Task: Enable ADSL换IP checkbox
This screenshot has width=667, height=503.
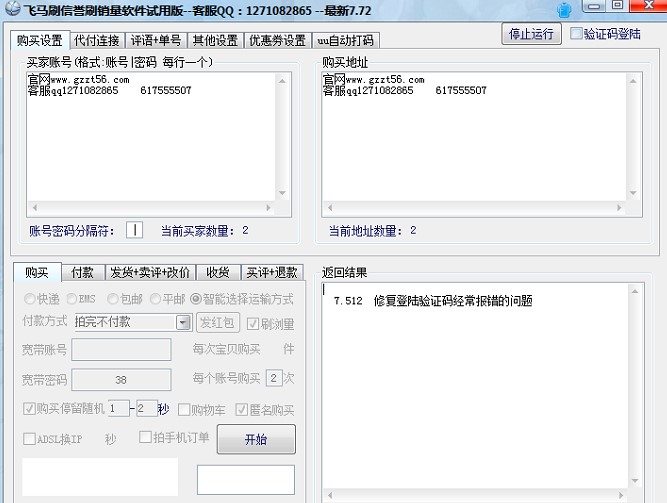Action: [29, 439]
